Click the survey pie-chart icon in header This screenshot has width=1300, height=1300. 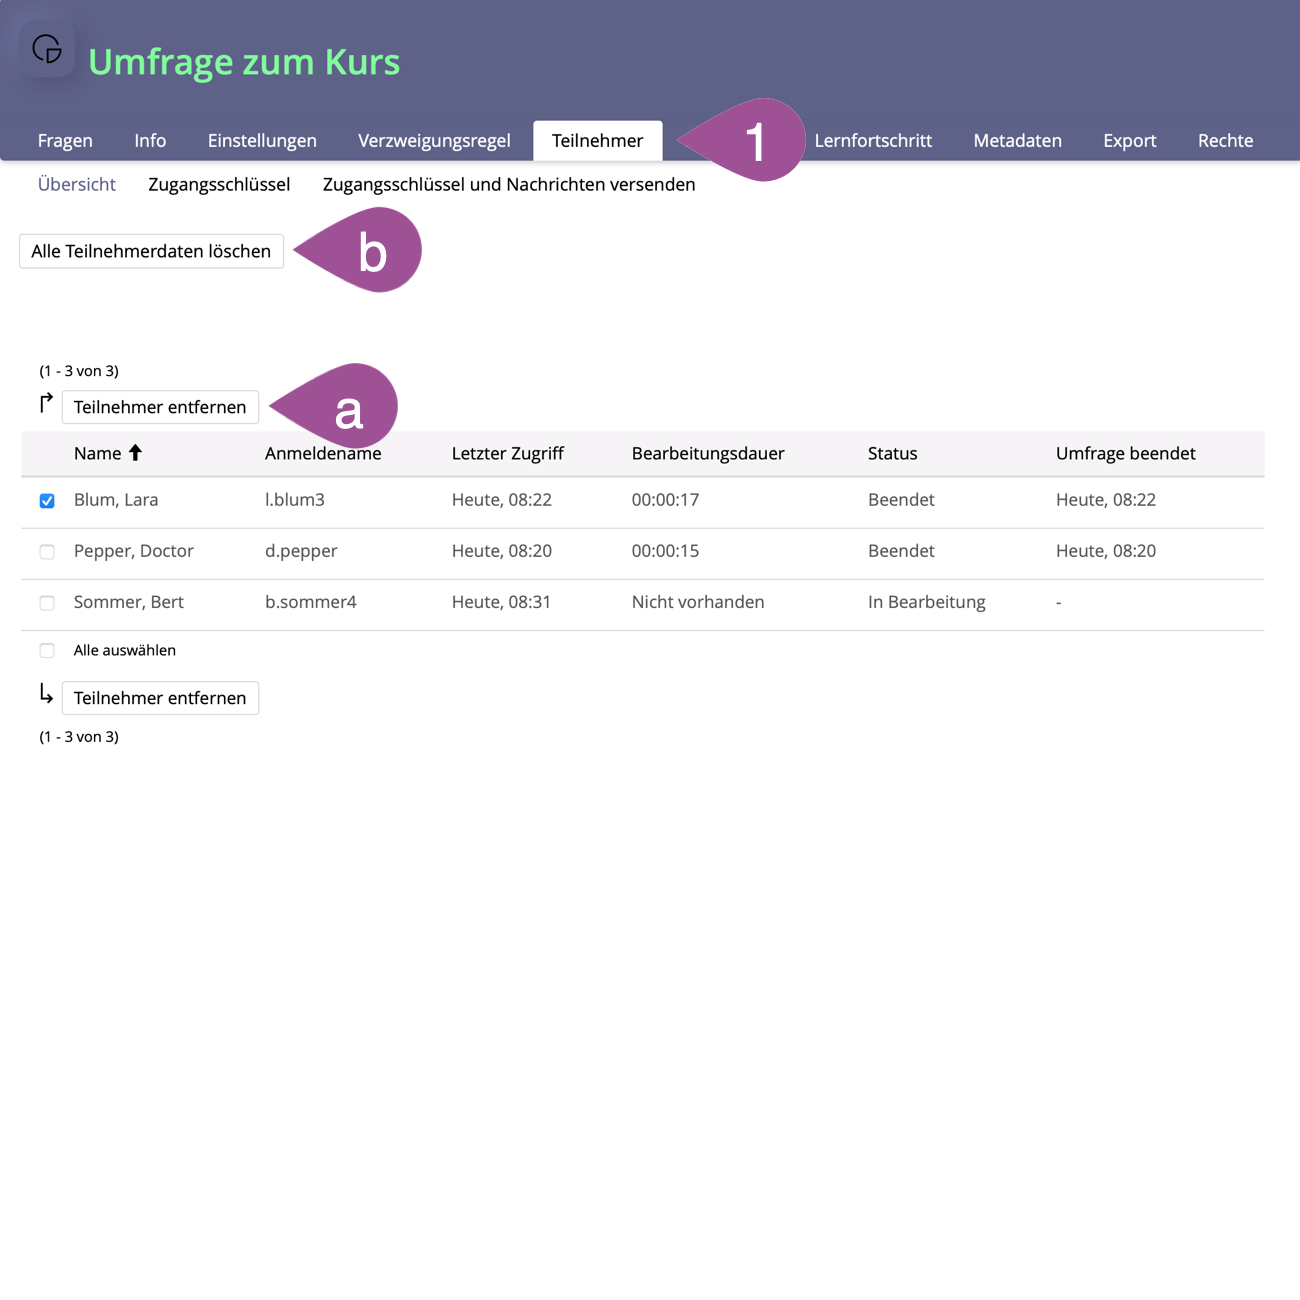point(47,48)
